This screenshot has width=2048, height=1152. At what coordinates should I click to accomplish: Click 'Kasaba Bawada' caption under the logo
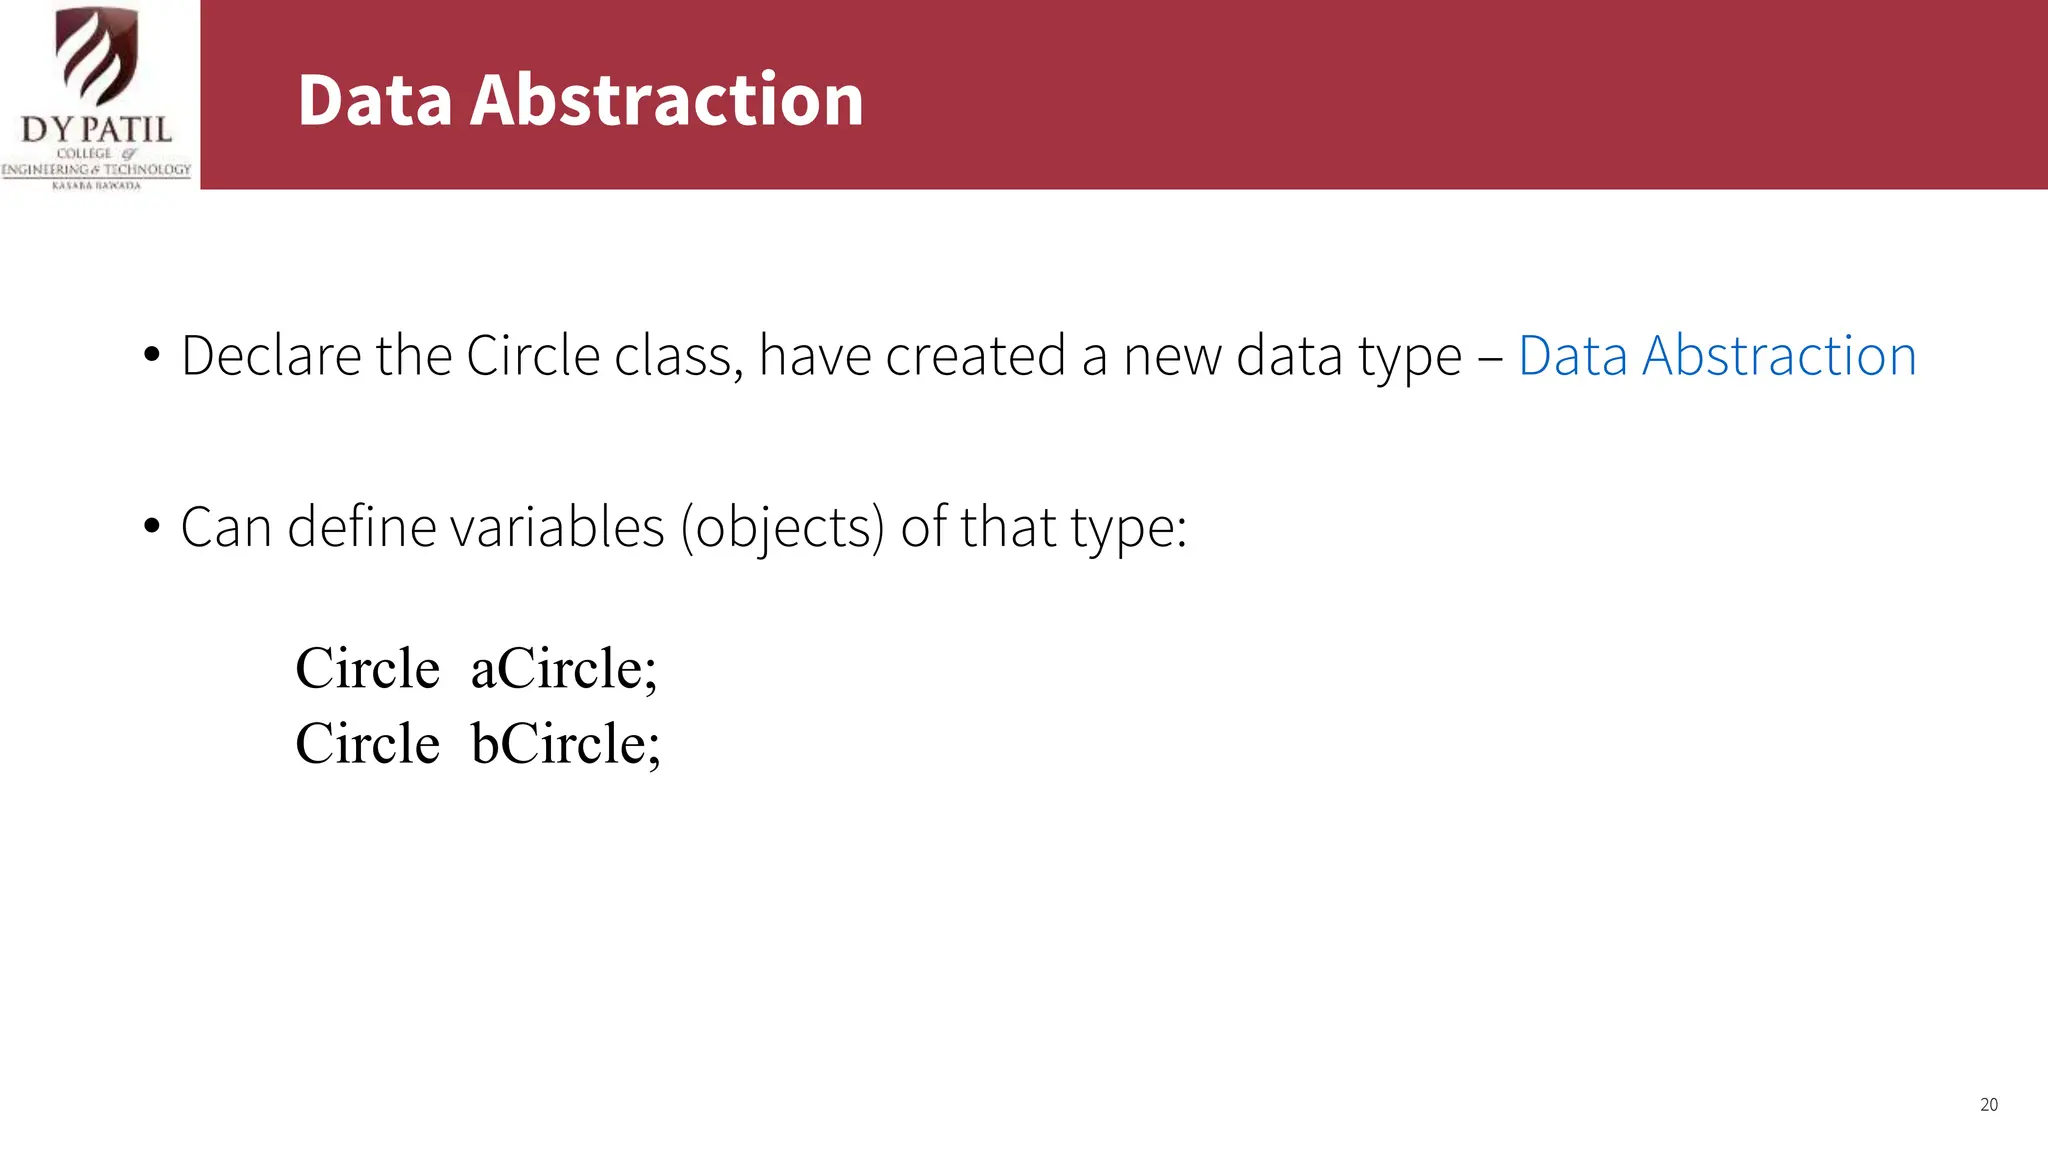pyautogui.click(x=96, y=185)
